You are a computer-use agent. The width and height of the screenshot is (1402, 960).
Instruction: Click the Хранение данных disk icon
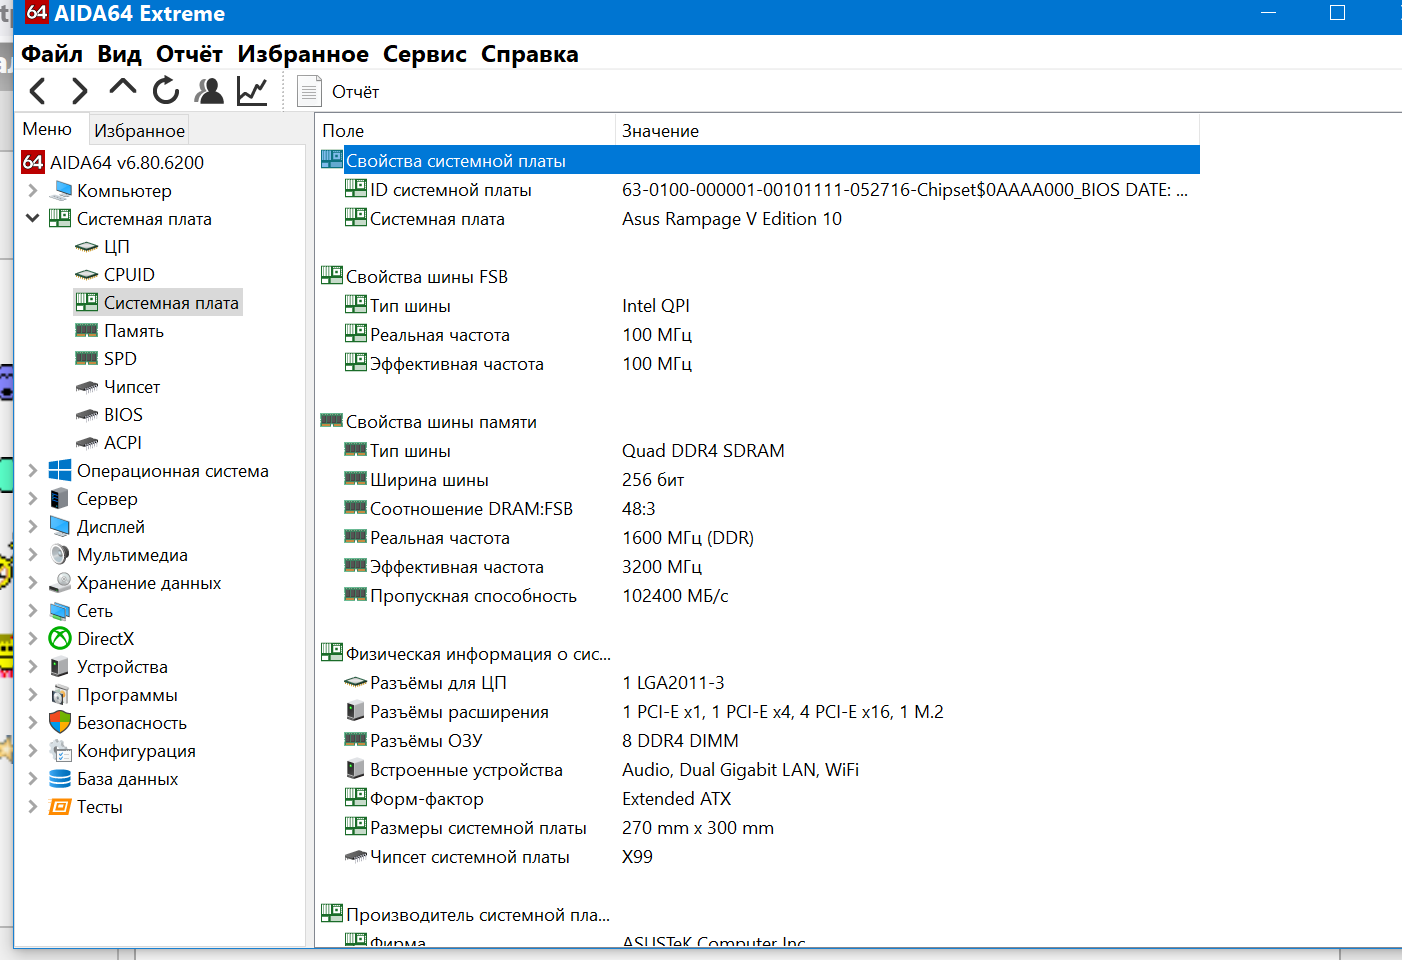click(x=60, y=583)
